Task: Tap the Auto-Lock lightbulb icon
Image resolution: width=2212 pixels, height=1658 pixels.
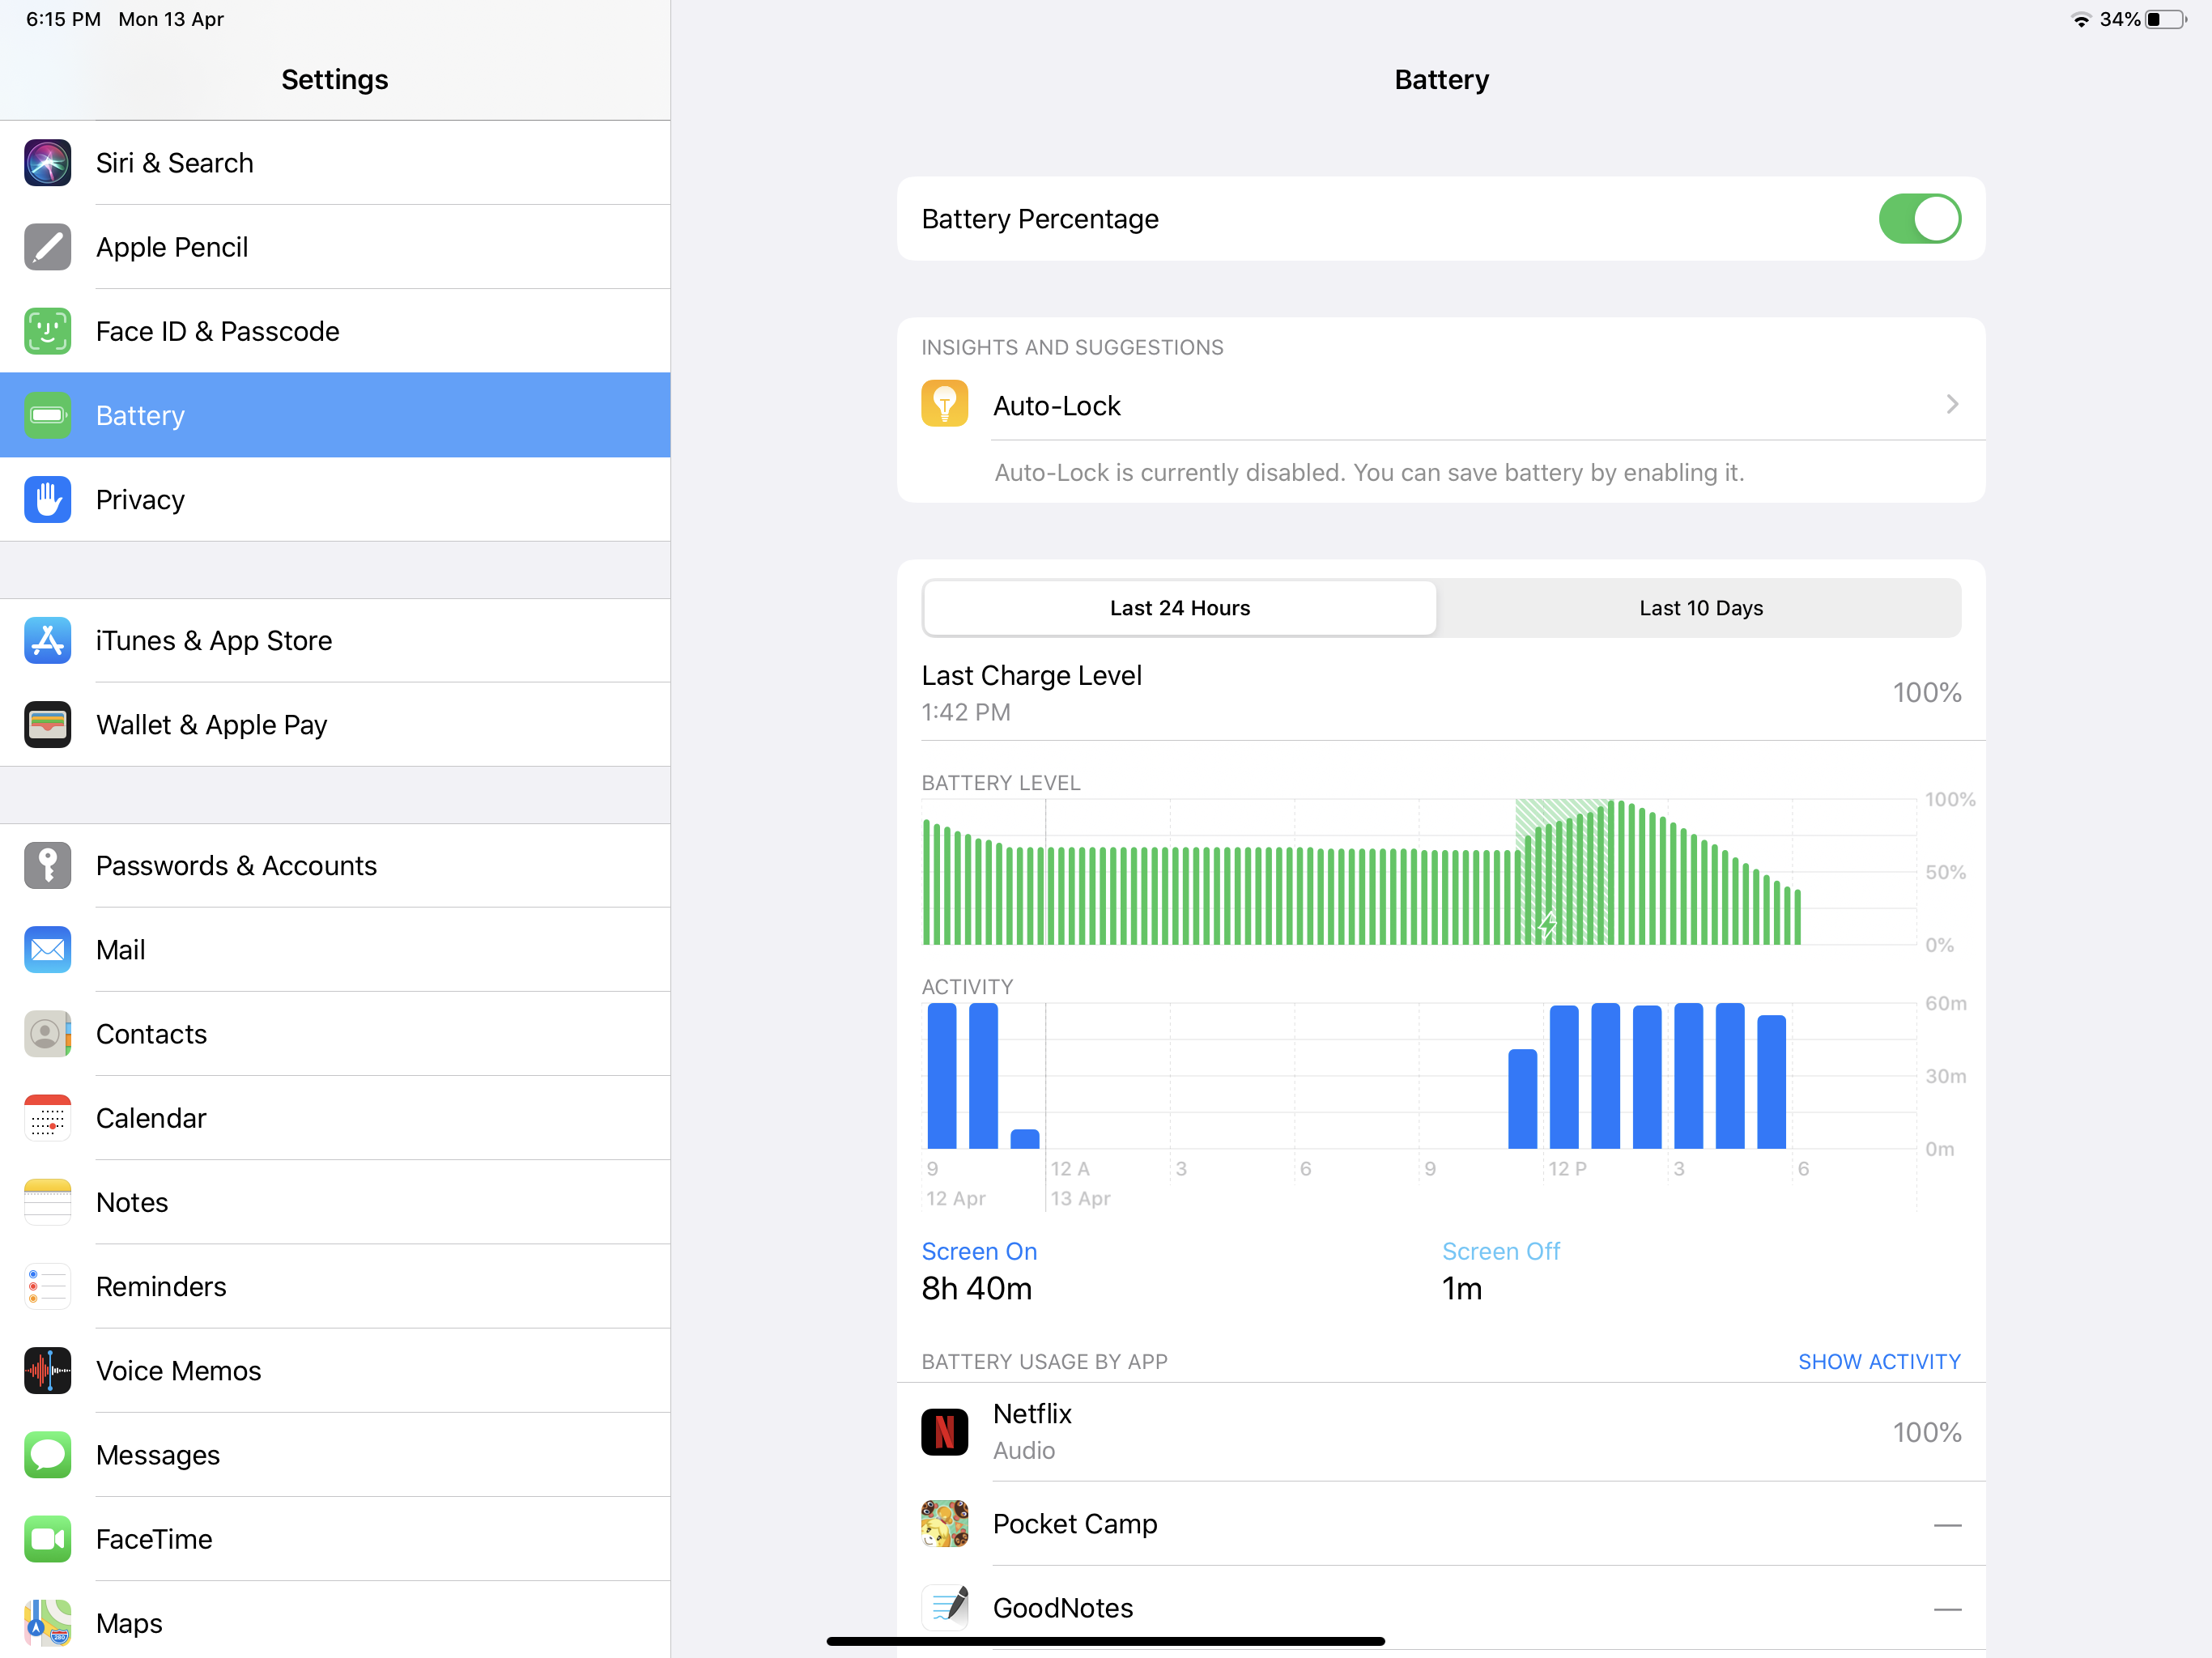Action: pos(944,404)
